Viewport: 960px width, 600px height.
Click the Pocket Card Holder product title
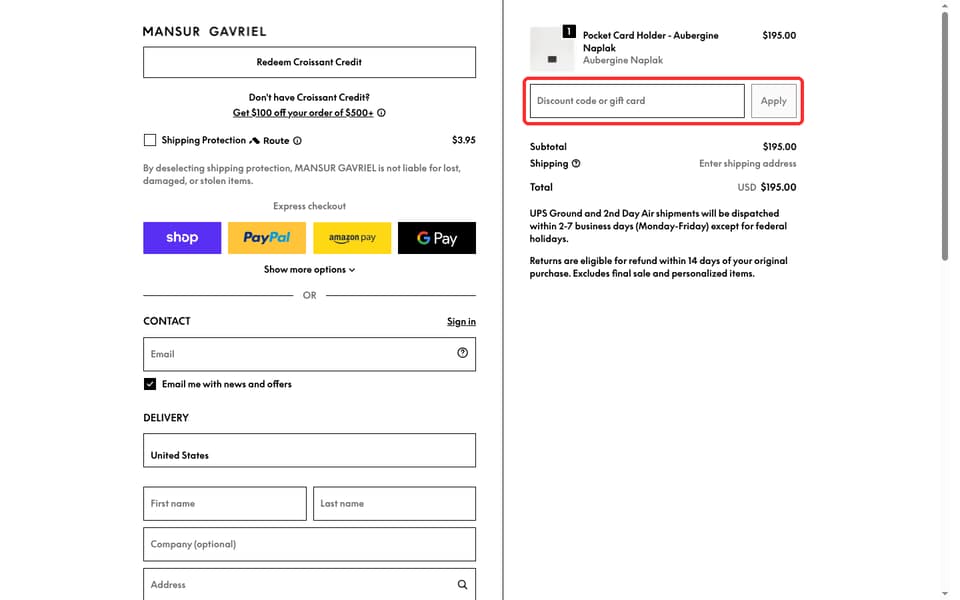(650, 42)
